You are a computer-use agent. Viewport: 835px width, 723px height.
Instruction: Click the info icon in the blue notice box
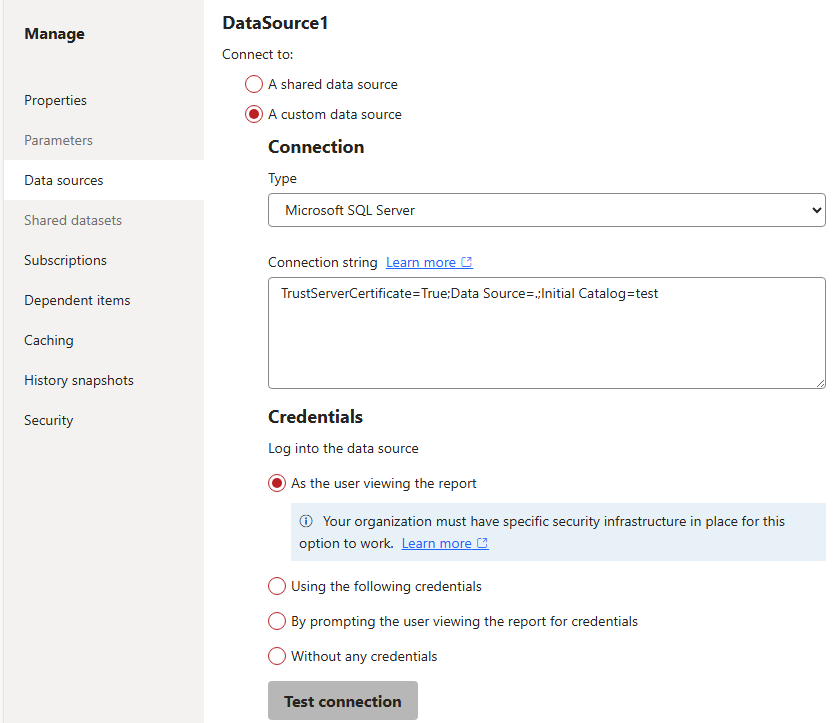coord(306,521)
